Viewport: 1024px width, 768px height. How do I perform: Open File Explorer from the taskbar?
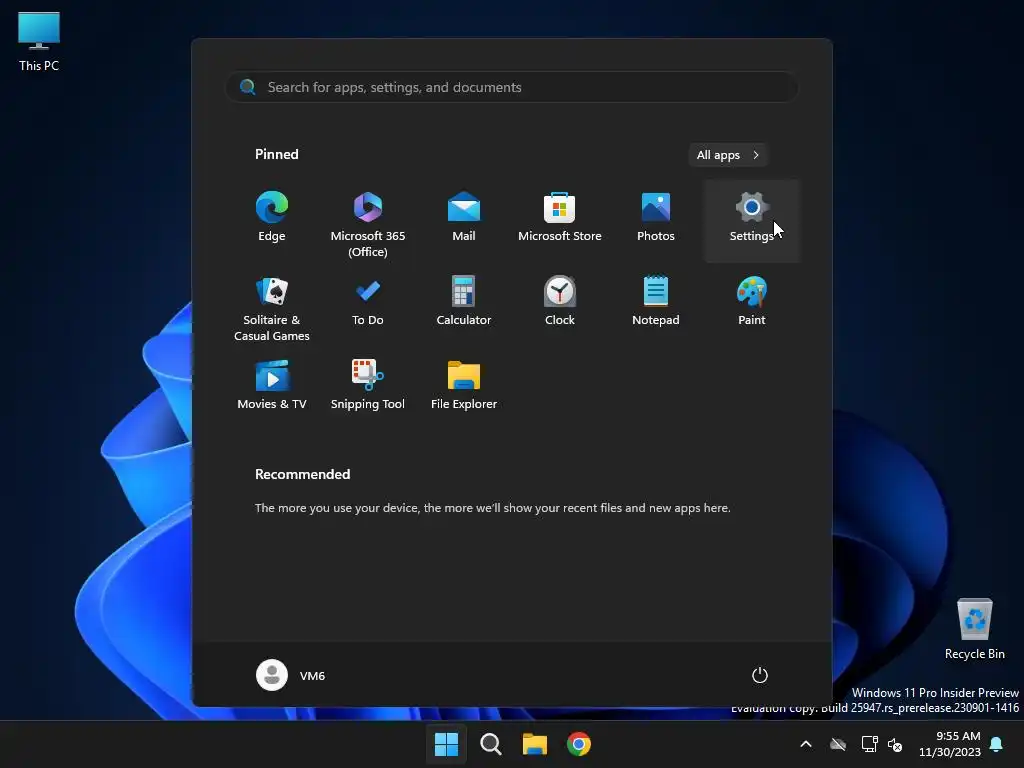pyautogui.click(x=534, y=744)
